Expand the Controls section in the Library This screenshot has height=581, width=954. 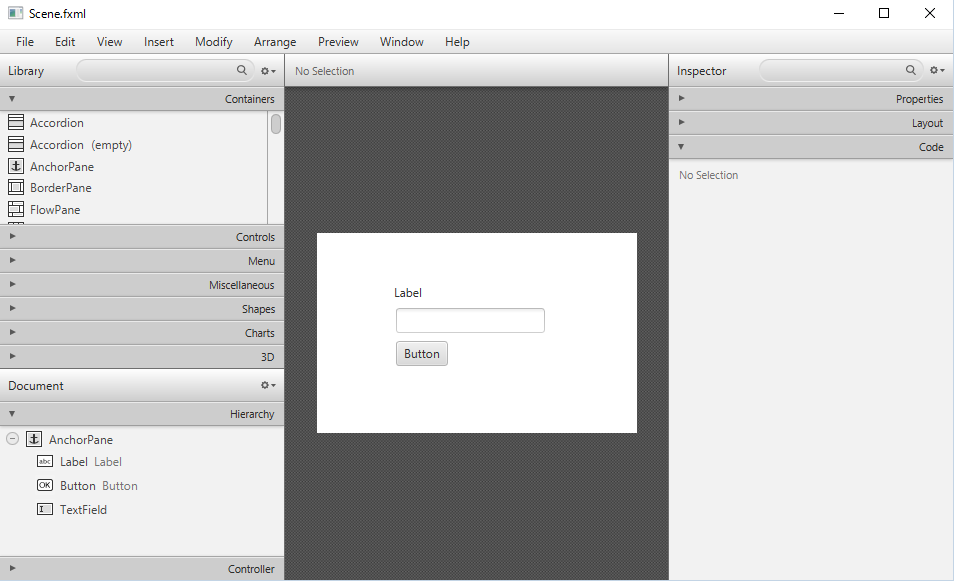(12, 237)
